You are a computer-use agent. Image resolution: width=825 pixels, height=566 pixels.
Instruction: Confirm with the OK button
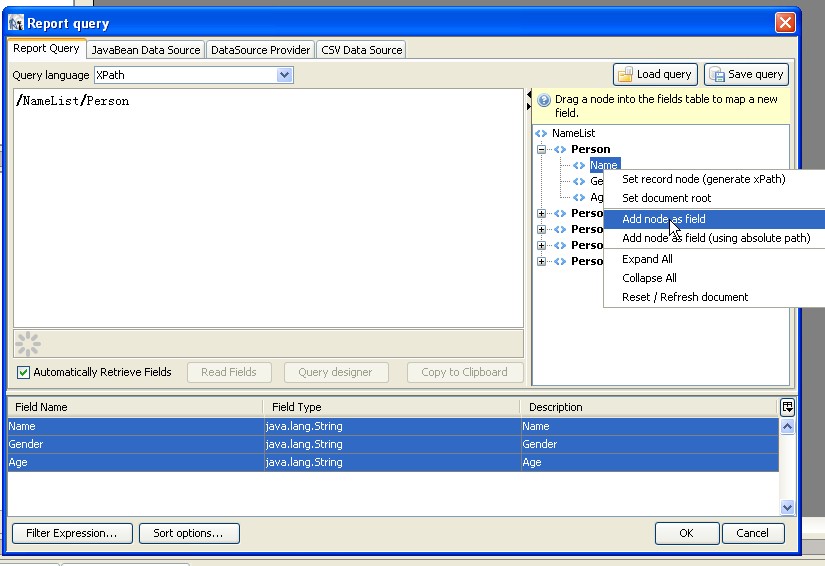pyautogui.click(x=687, y=533)
